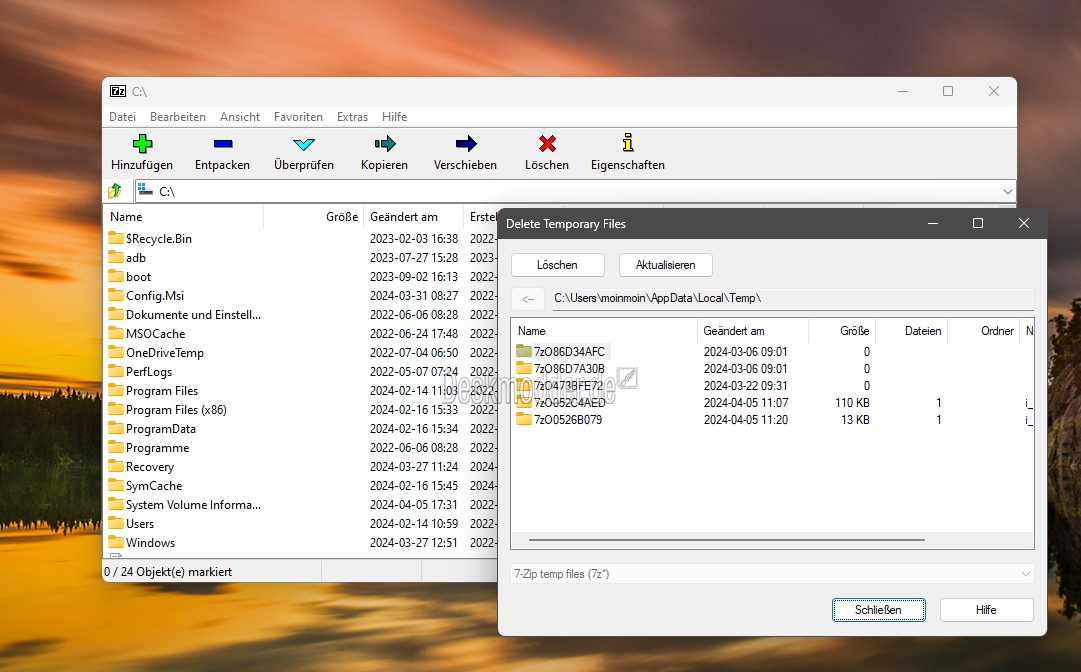Maximize the Delete Temporary Files dialog
The image size is (1081, 672).
point(978,223)
